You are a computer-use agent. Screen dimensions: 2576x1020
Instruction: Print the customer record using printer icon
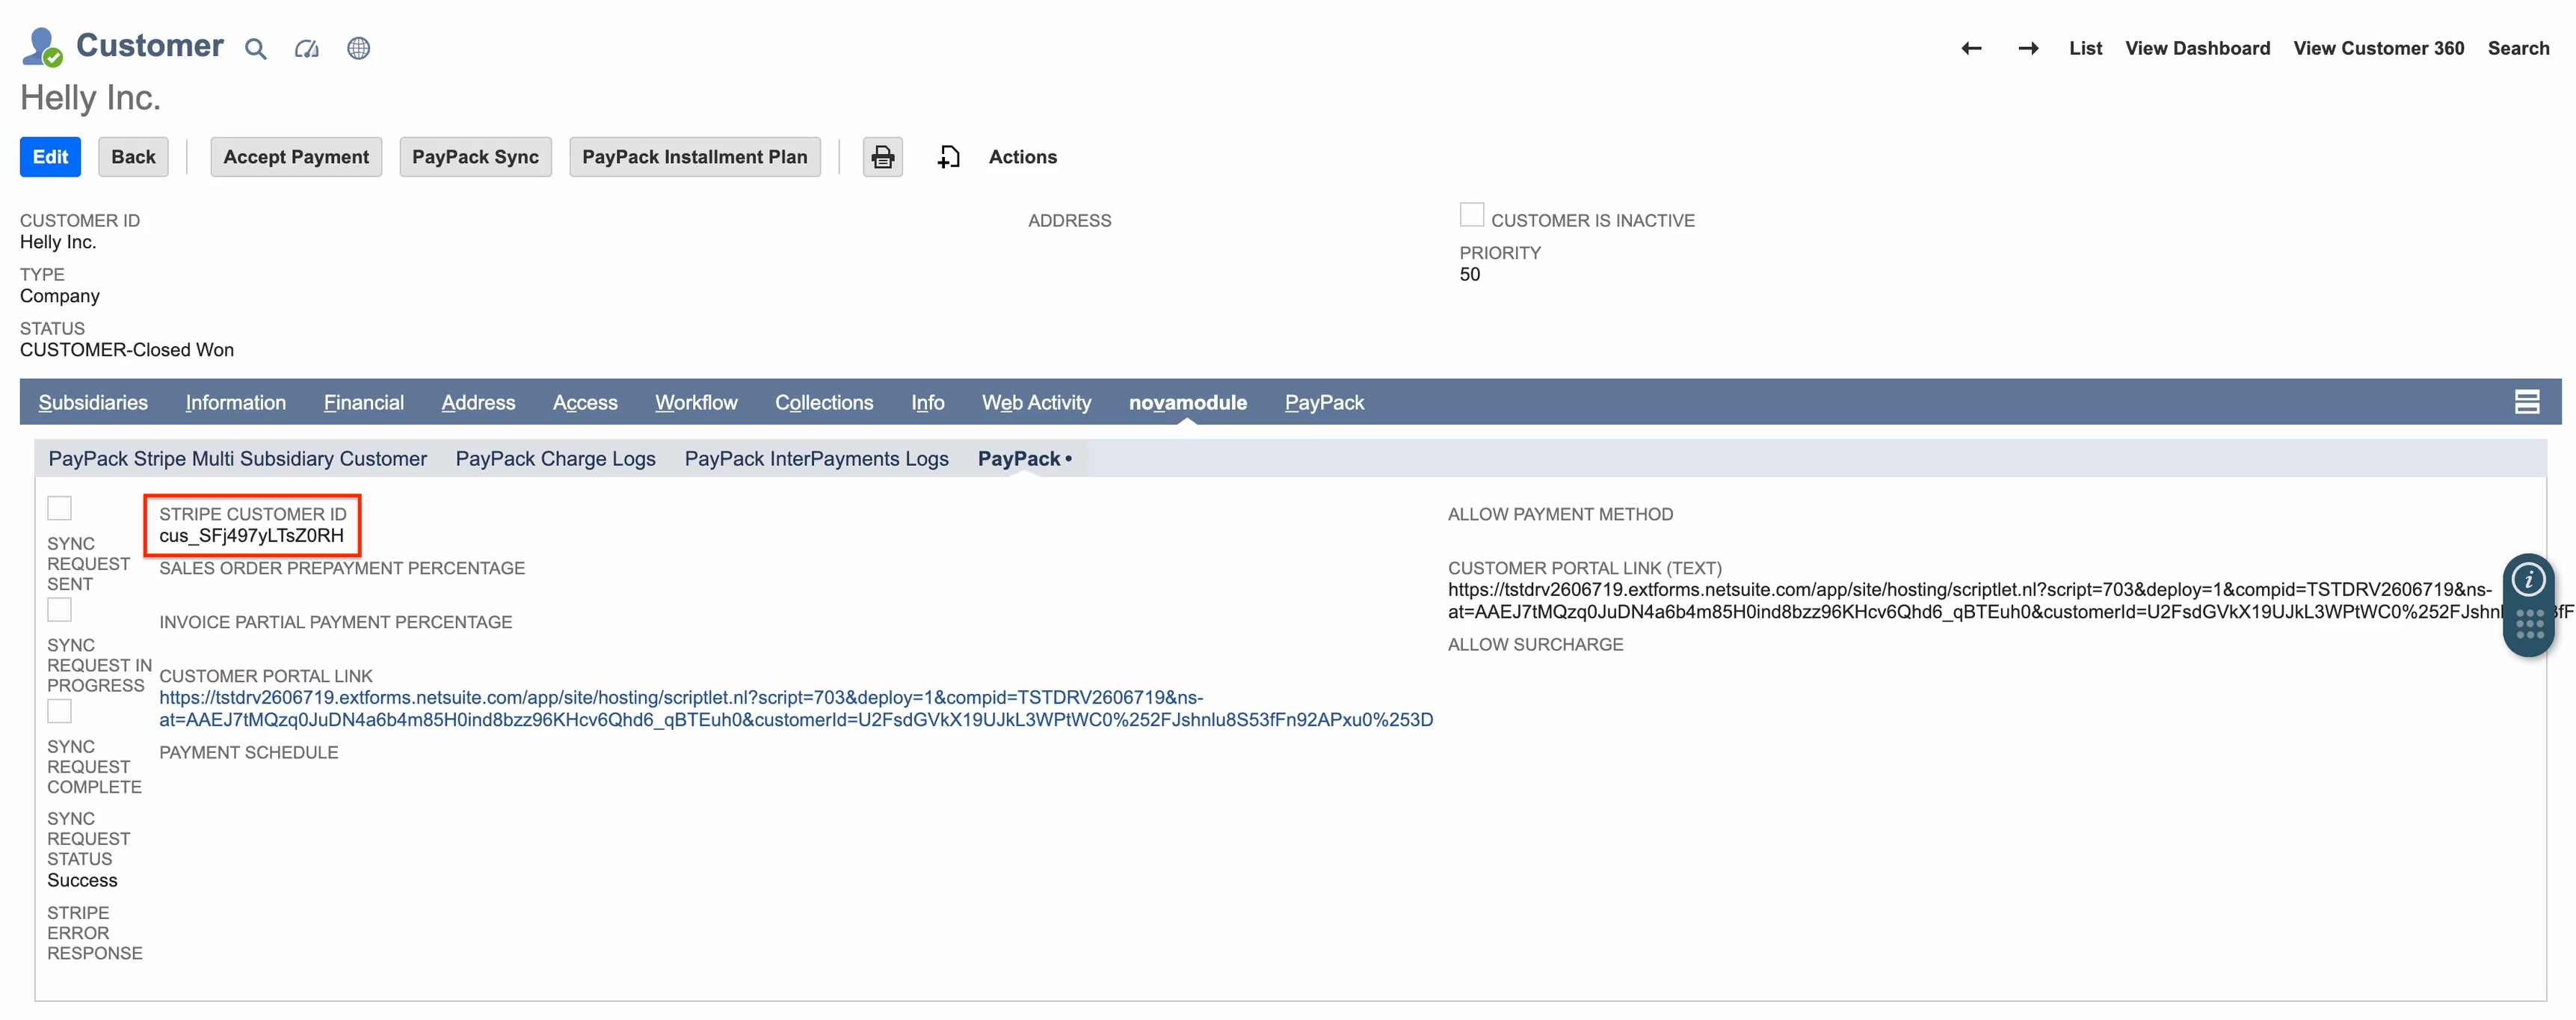[x=882, y=157]
